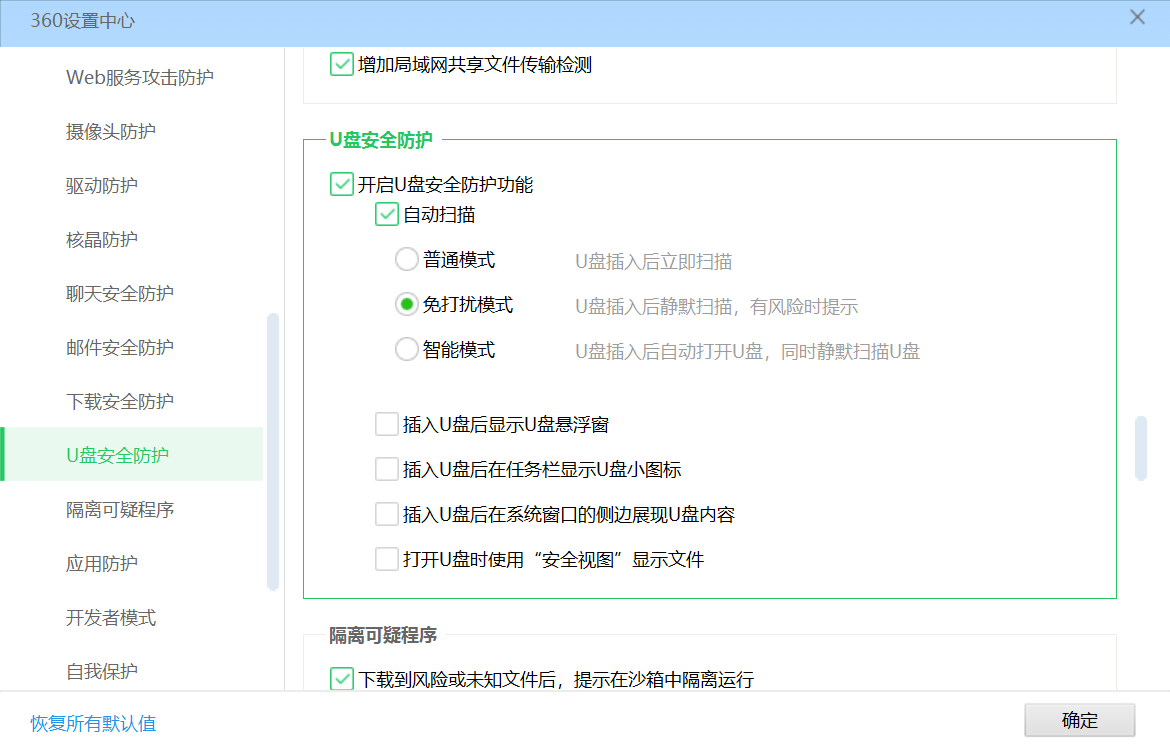The height and width of the screenshot is (750, 1170).
Task: Go to 摄像头防护 settings
Action: pos(110,131)
